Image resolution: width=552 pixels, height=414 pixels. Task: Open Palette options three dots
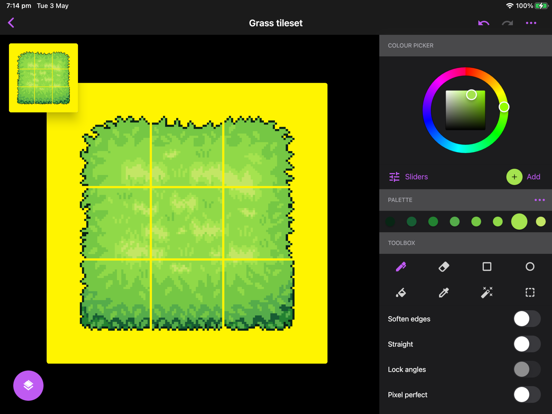(539, 200)
